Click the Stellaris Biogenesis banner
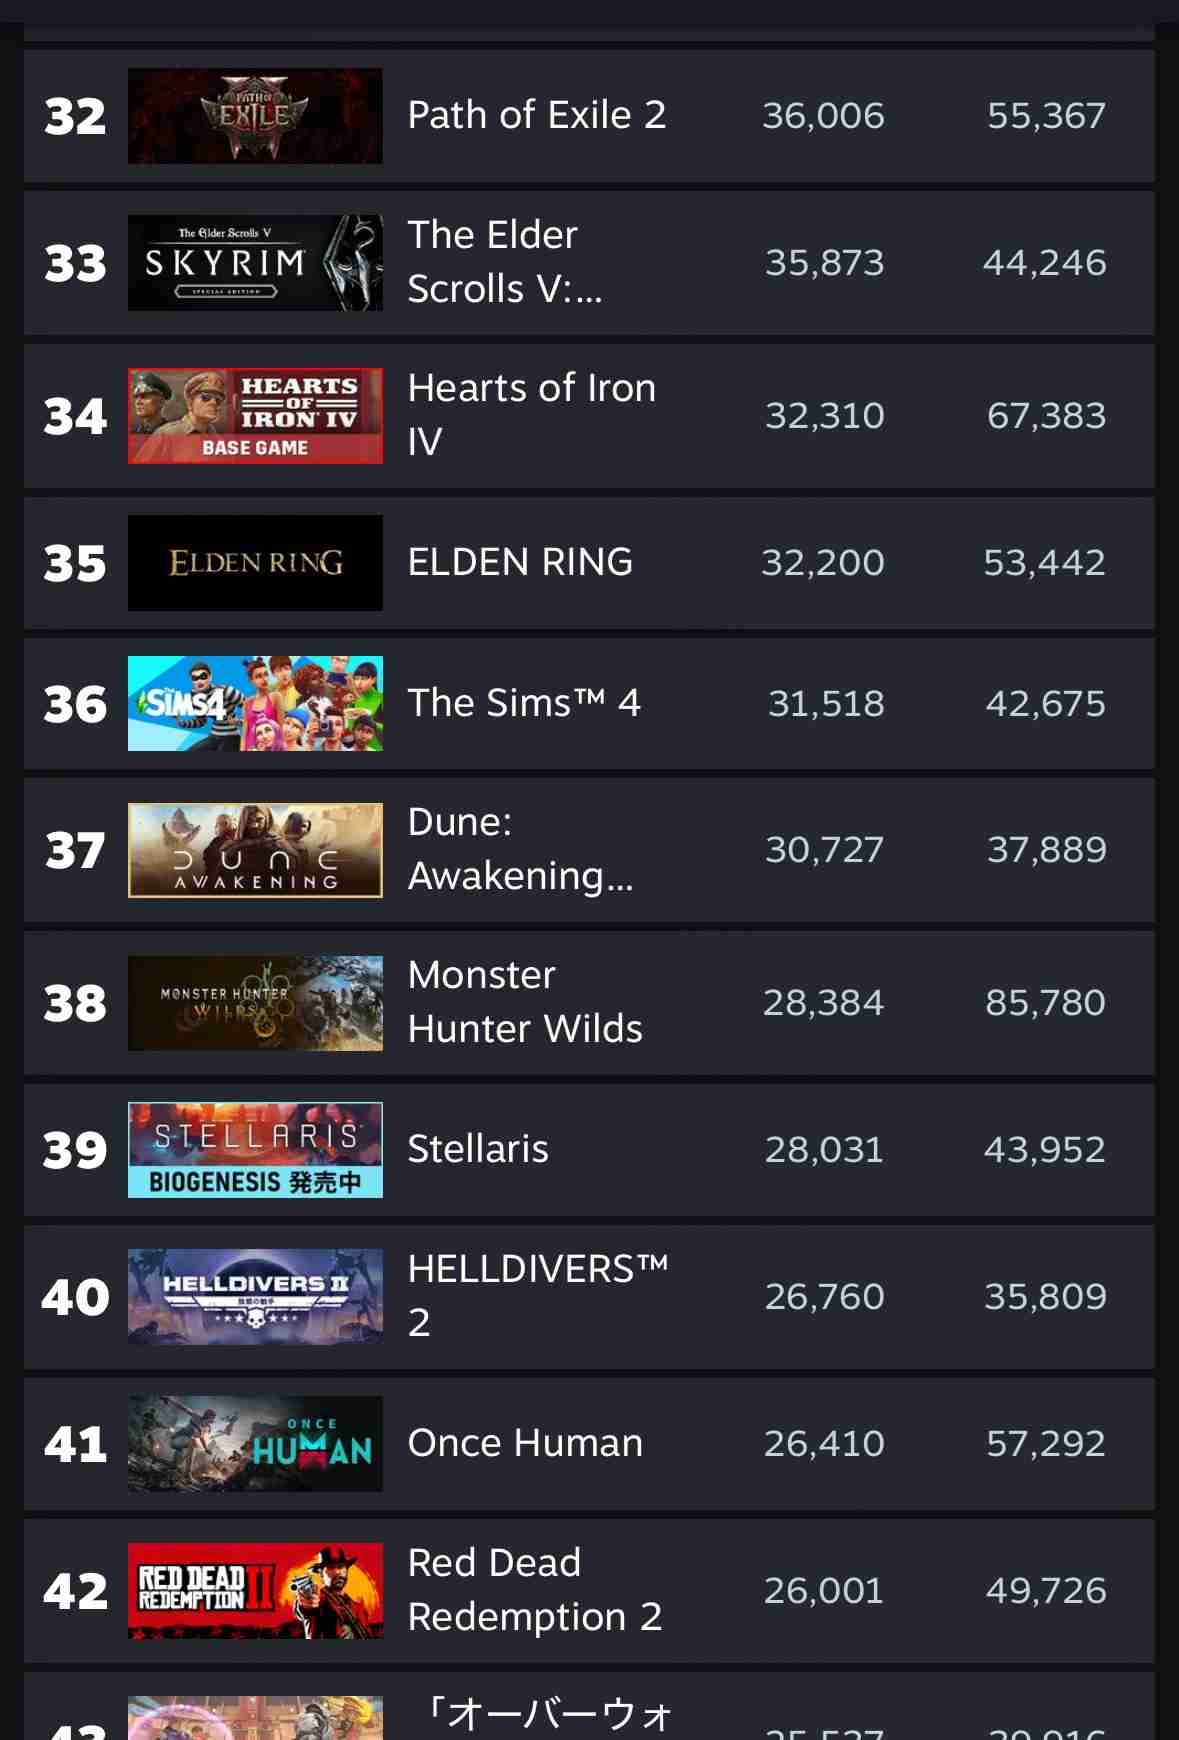Image resolution: width=1179 pixels, height=1740 pixels. click(x=255, y=1150)
